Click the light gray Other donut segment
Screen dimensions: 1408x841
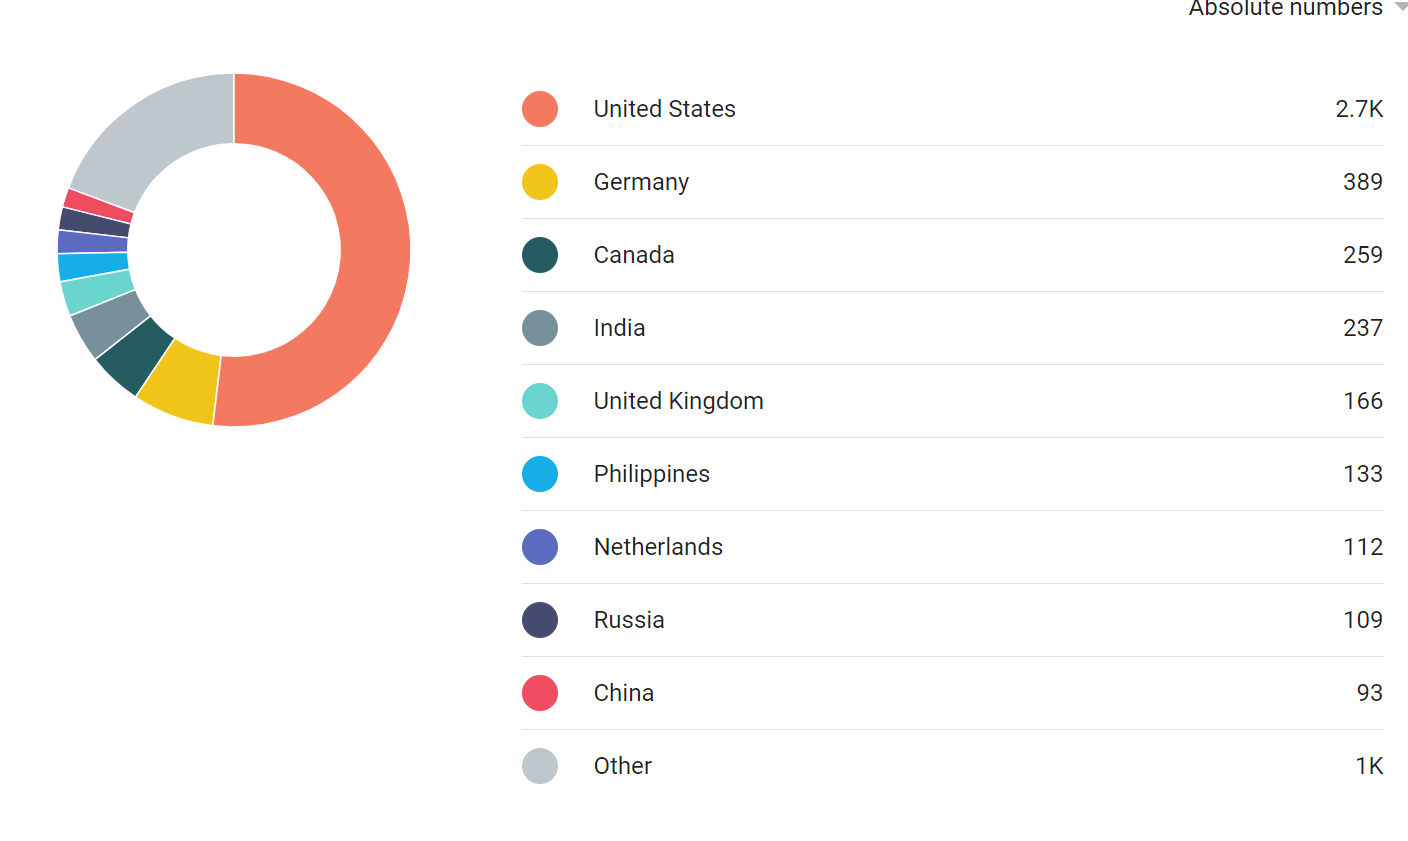[x=150, y=140]
